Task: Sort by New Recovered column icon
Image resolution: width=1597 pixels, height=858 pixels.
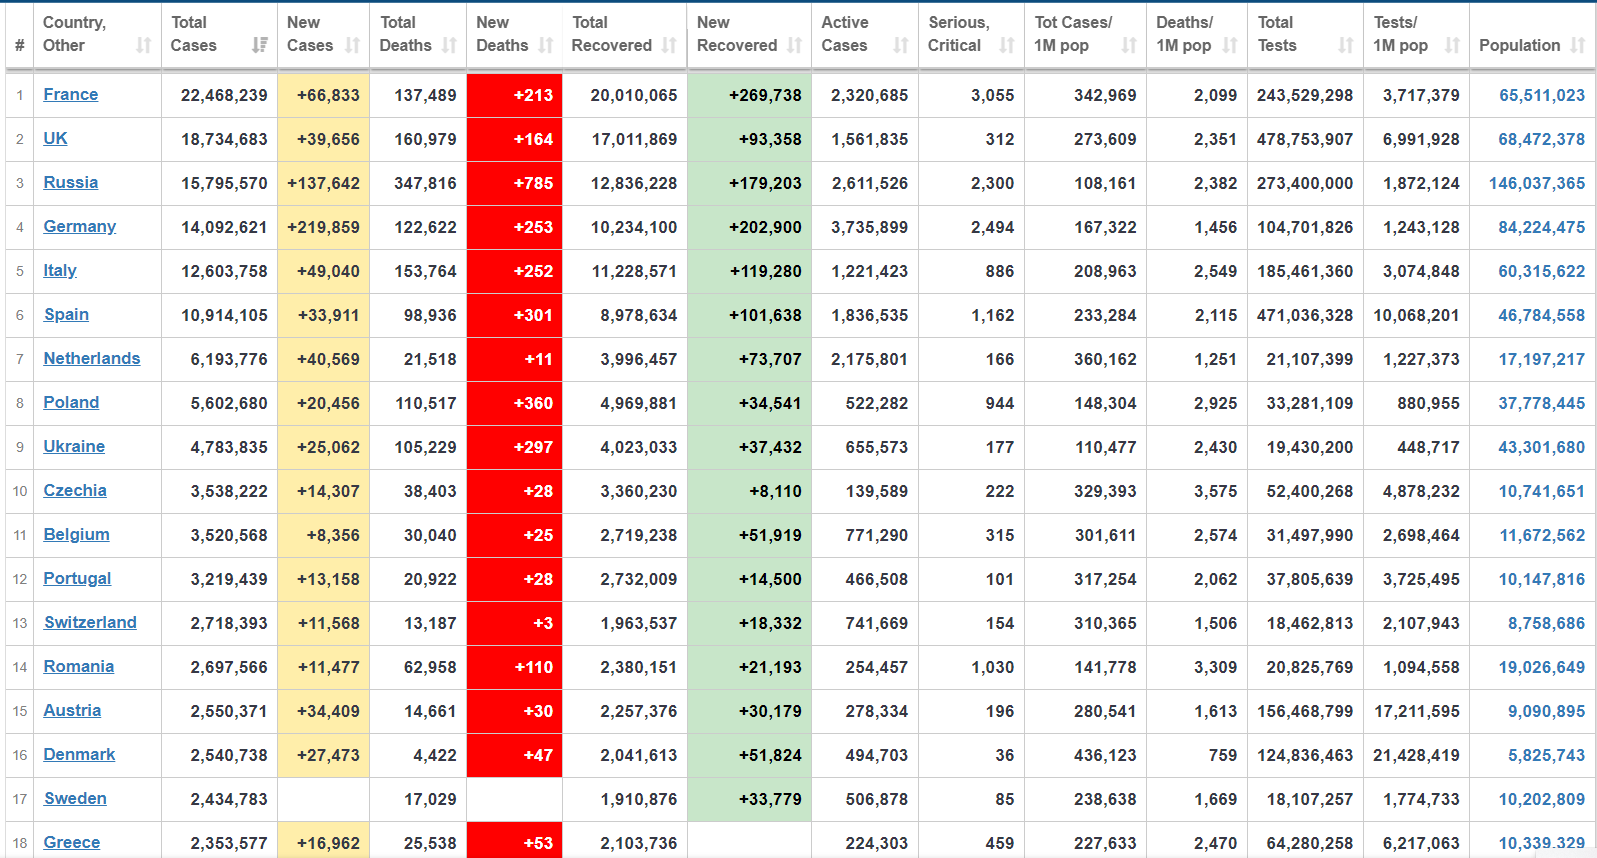Action: [794, 45]
